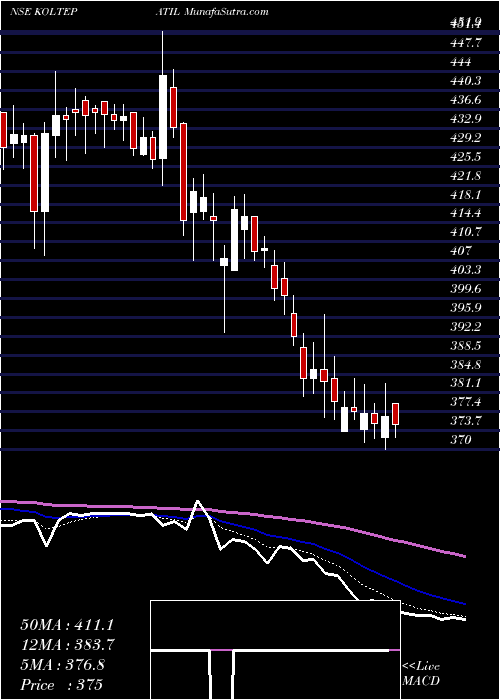This screenshot has height=700, width=500.
Task: Click inside the MACD histogram box
Action: [275, 650]
